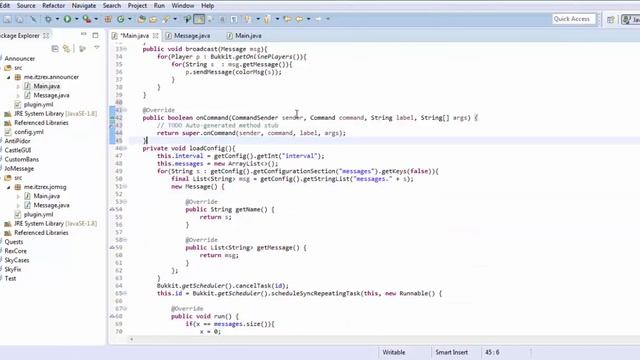Image resolution: width=640 pixels, height=360 pixels.
Task: Open the Navigate menu
Action: (84, 6)
